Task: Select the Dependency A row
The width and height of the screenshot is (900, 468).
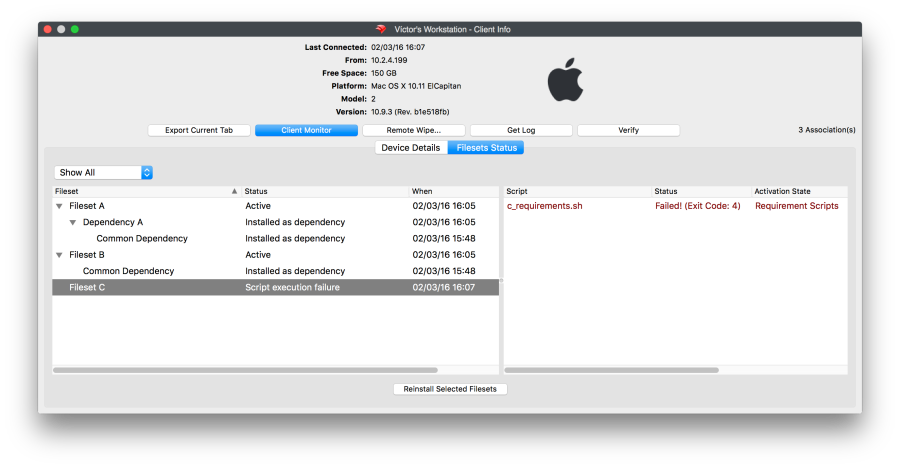Action: tap(276, 222)
